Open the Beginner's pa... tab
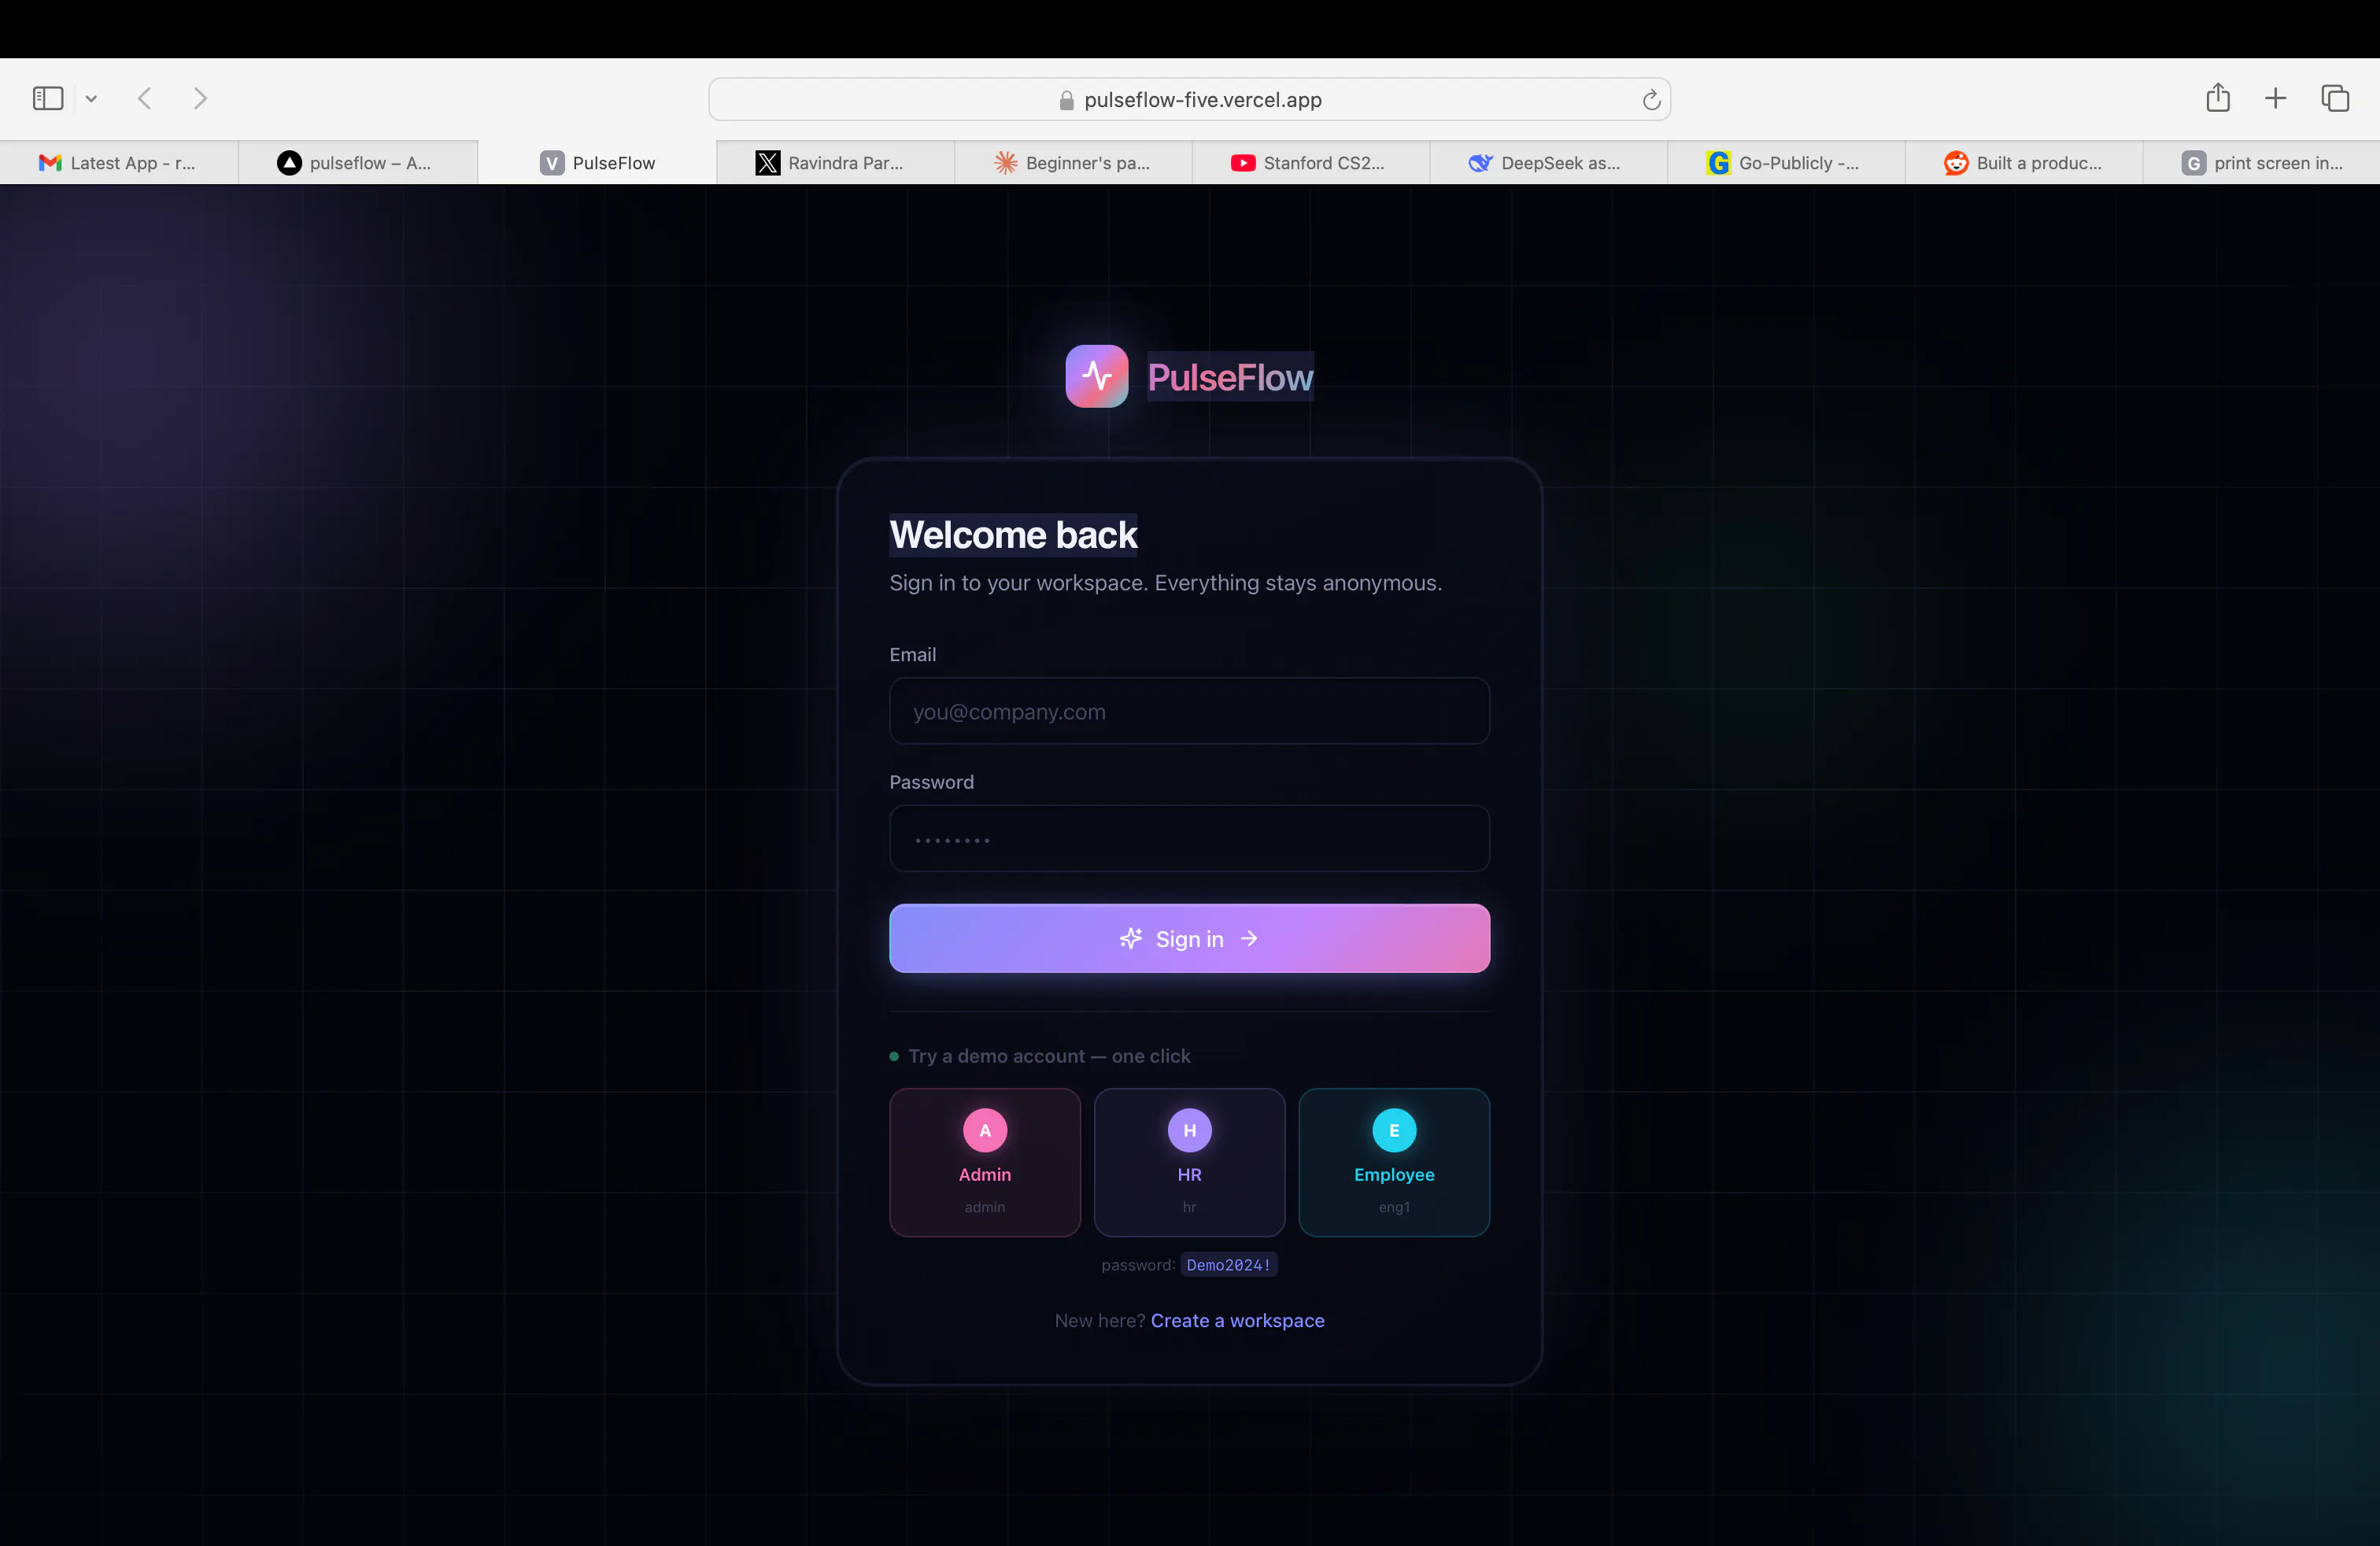Screen dimensions: 2380x1546 click(x=1073, y=162)
